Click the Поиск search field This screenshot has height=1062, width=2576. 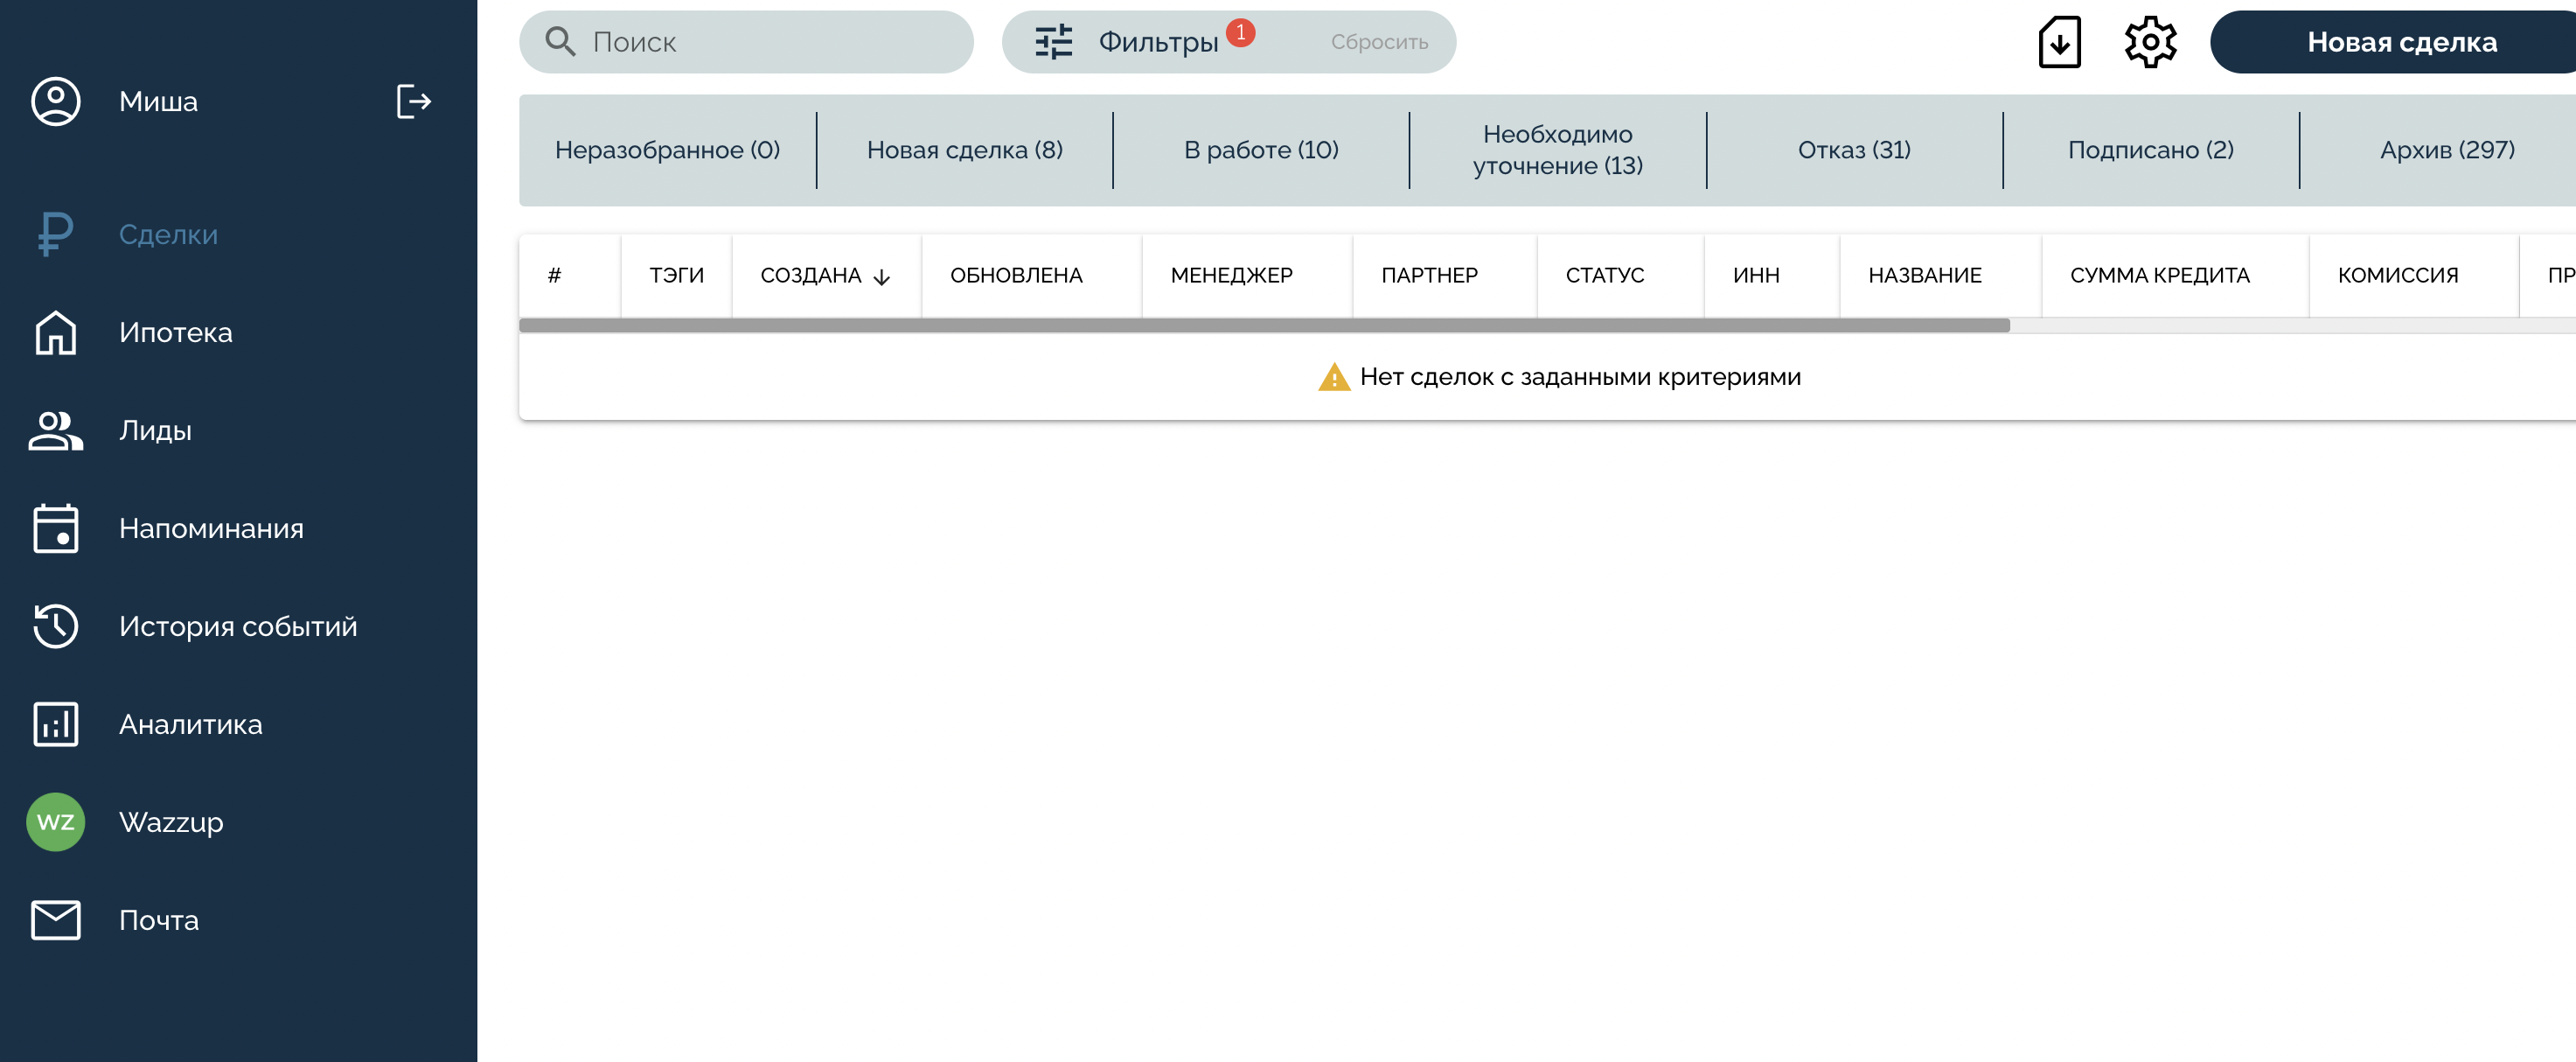click(x=745, y=42)
